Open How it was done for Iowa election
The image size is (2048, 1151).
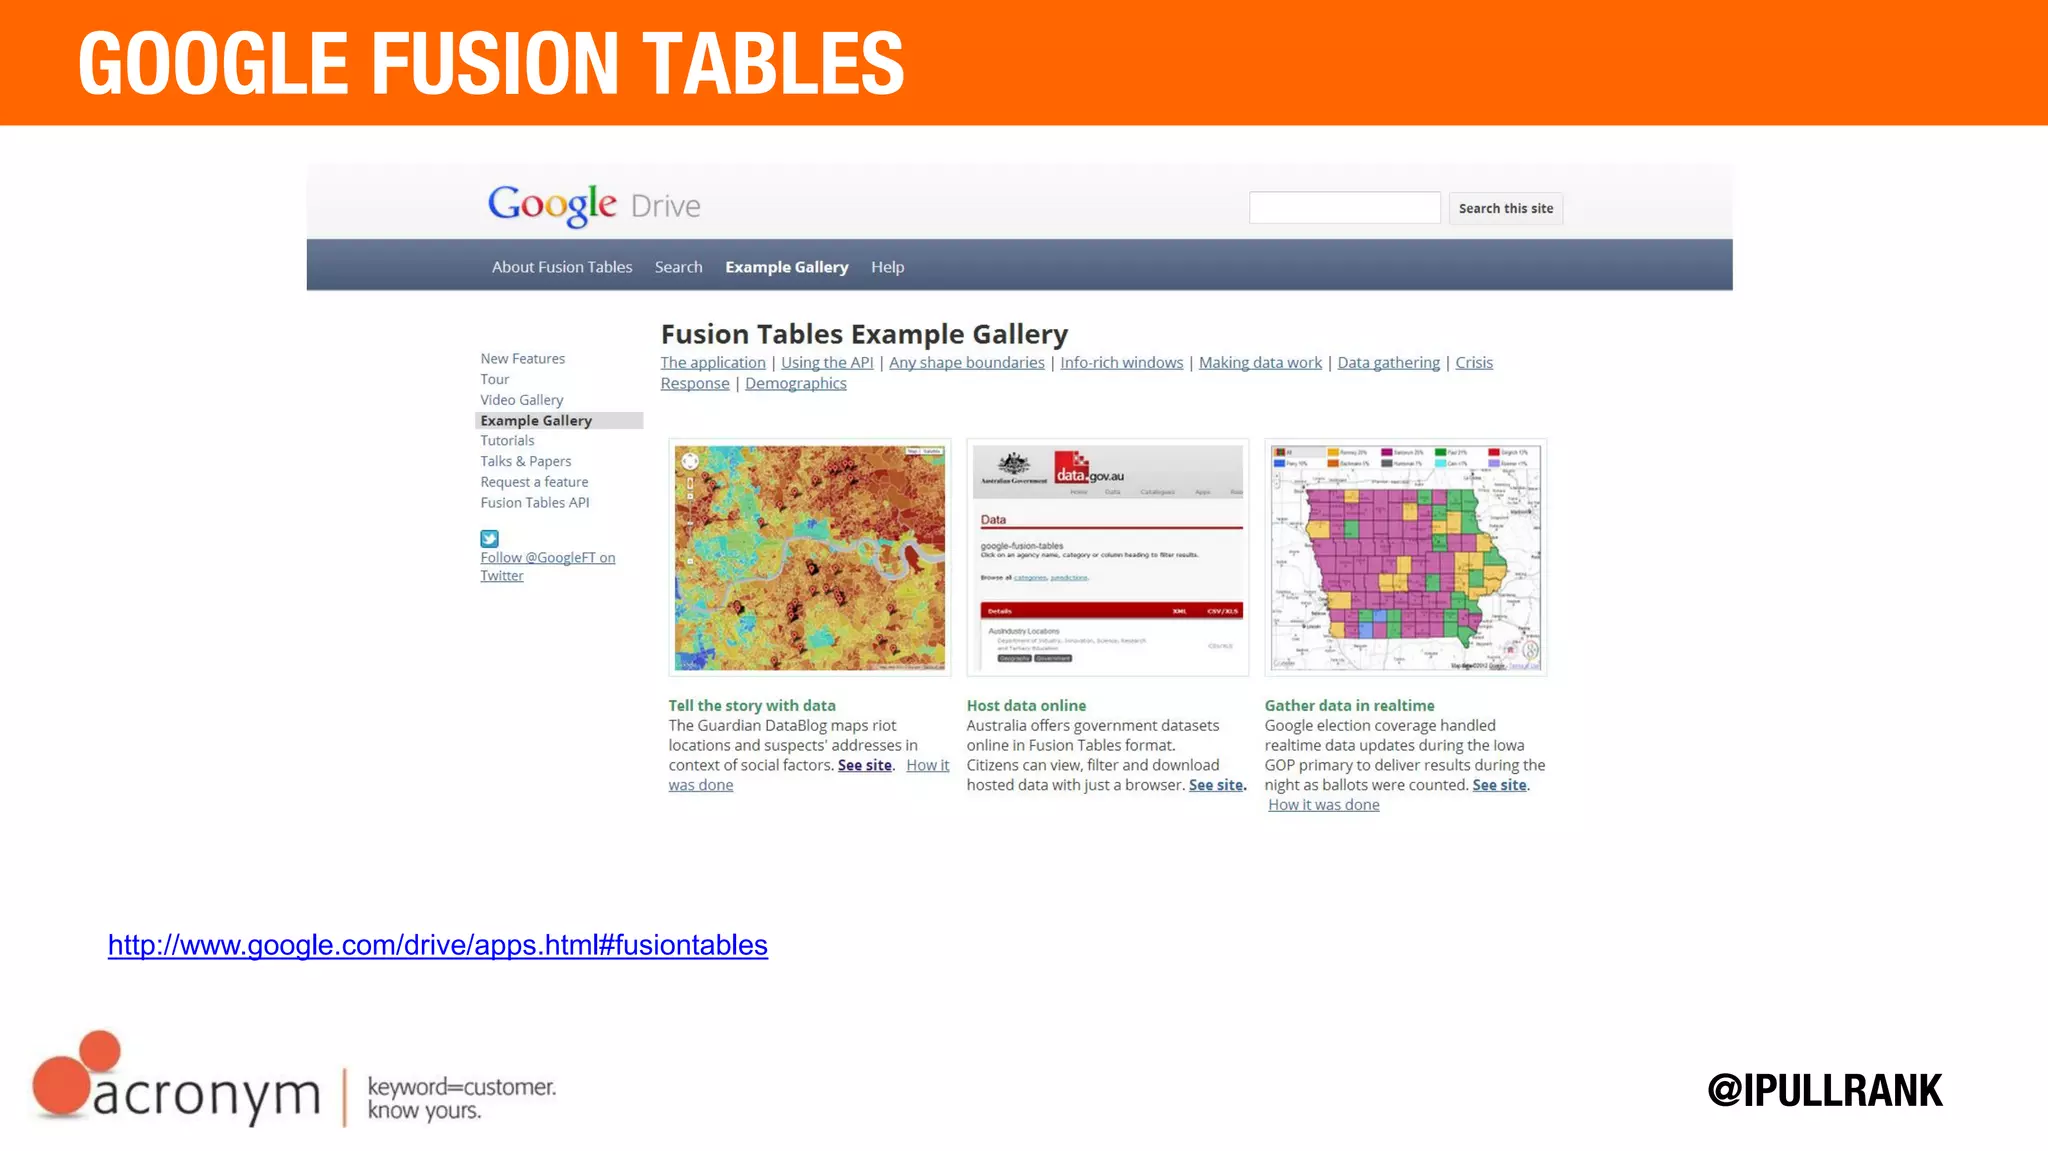(x=1323, y=805)
